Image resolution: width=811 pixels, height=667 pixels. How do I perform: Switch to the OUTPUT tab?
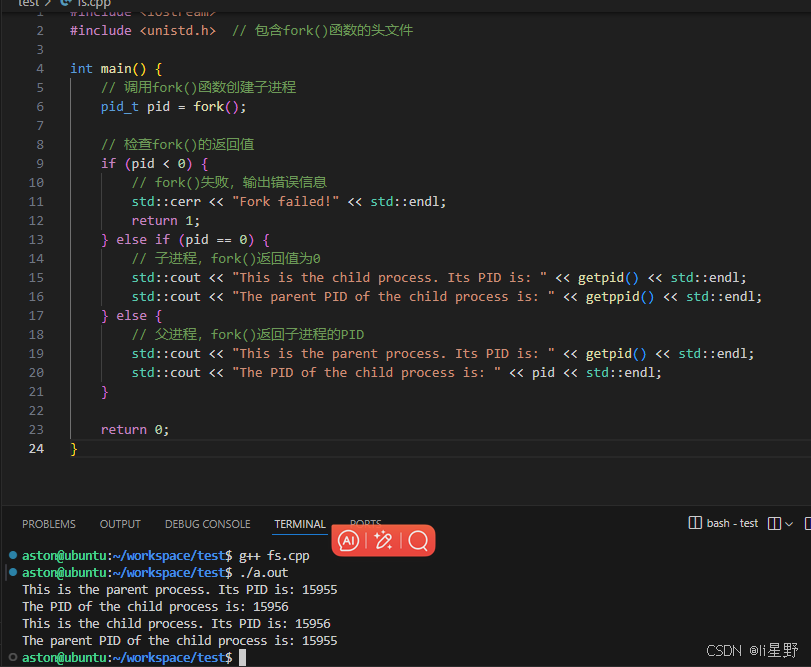pos(120,524)
